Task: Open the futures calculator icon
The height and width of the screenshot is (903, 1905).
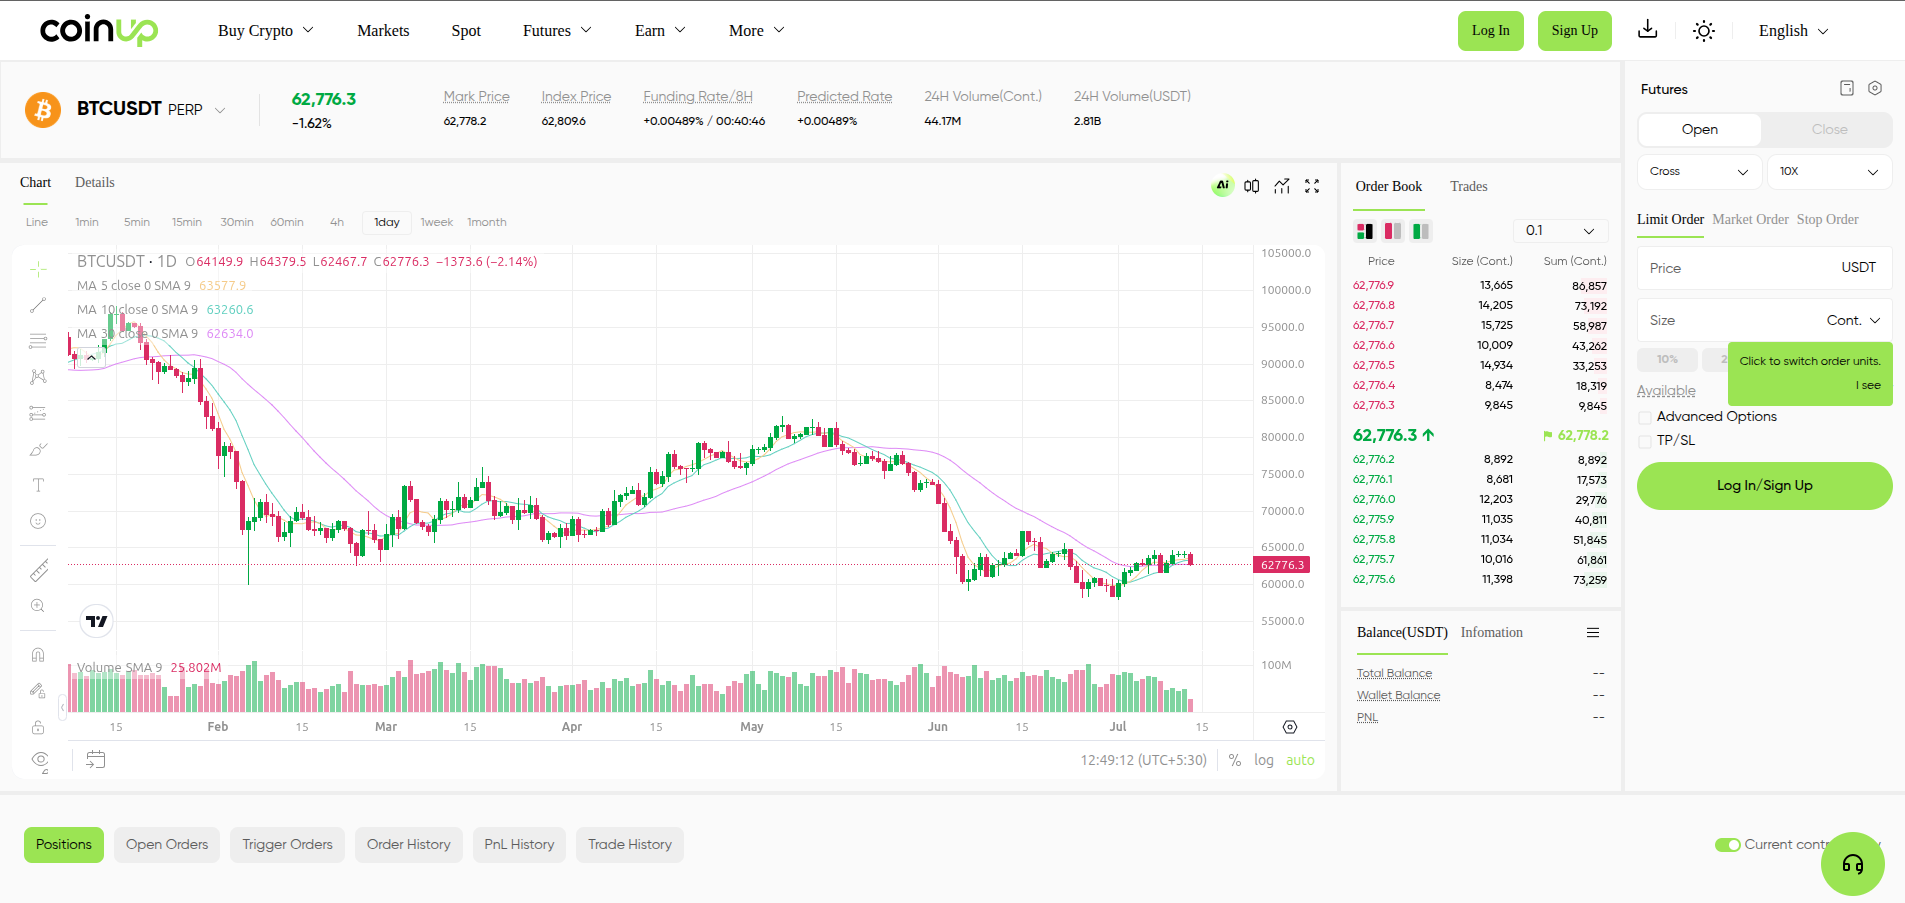Action: [1847, 88]
